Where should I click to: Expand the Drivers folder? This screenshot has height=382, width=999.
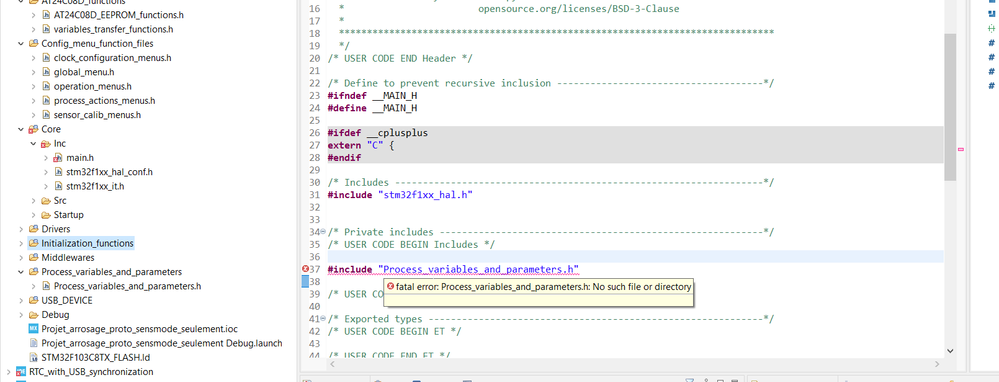point(21,229)
